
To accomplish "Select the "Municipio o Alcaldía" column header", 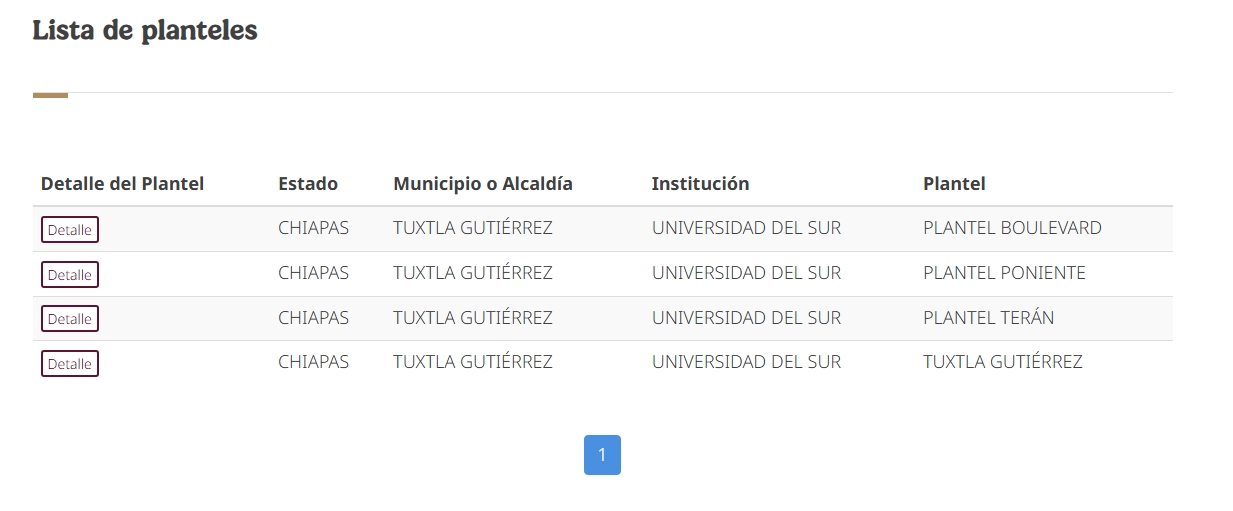I will click(483, 184).
